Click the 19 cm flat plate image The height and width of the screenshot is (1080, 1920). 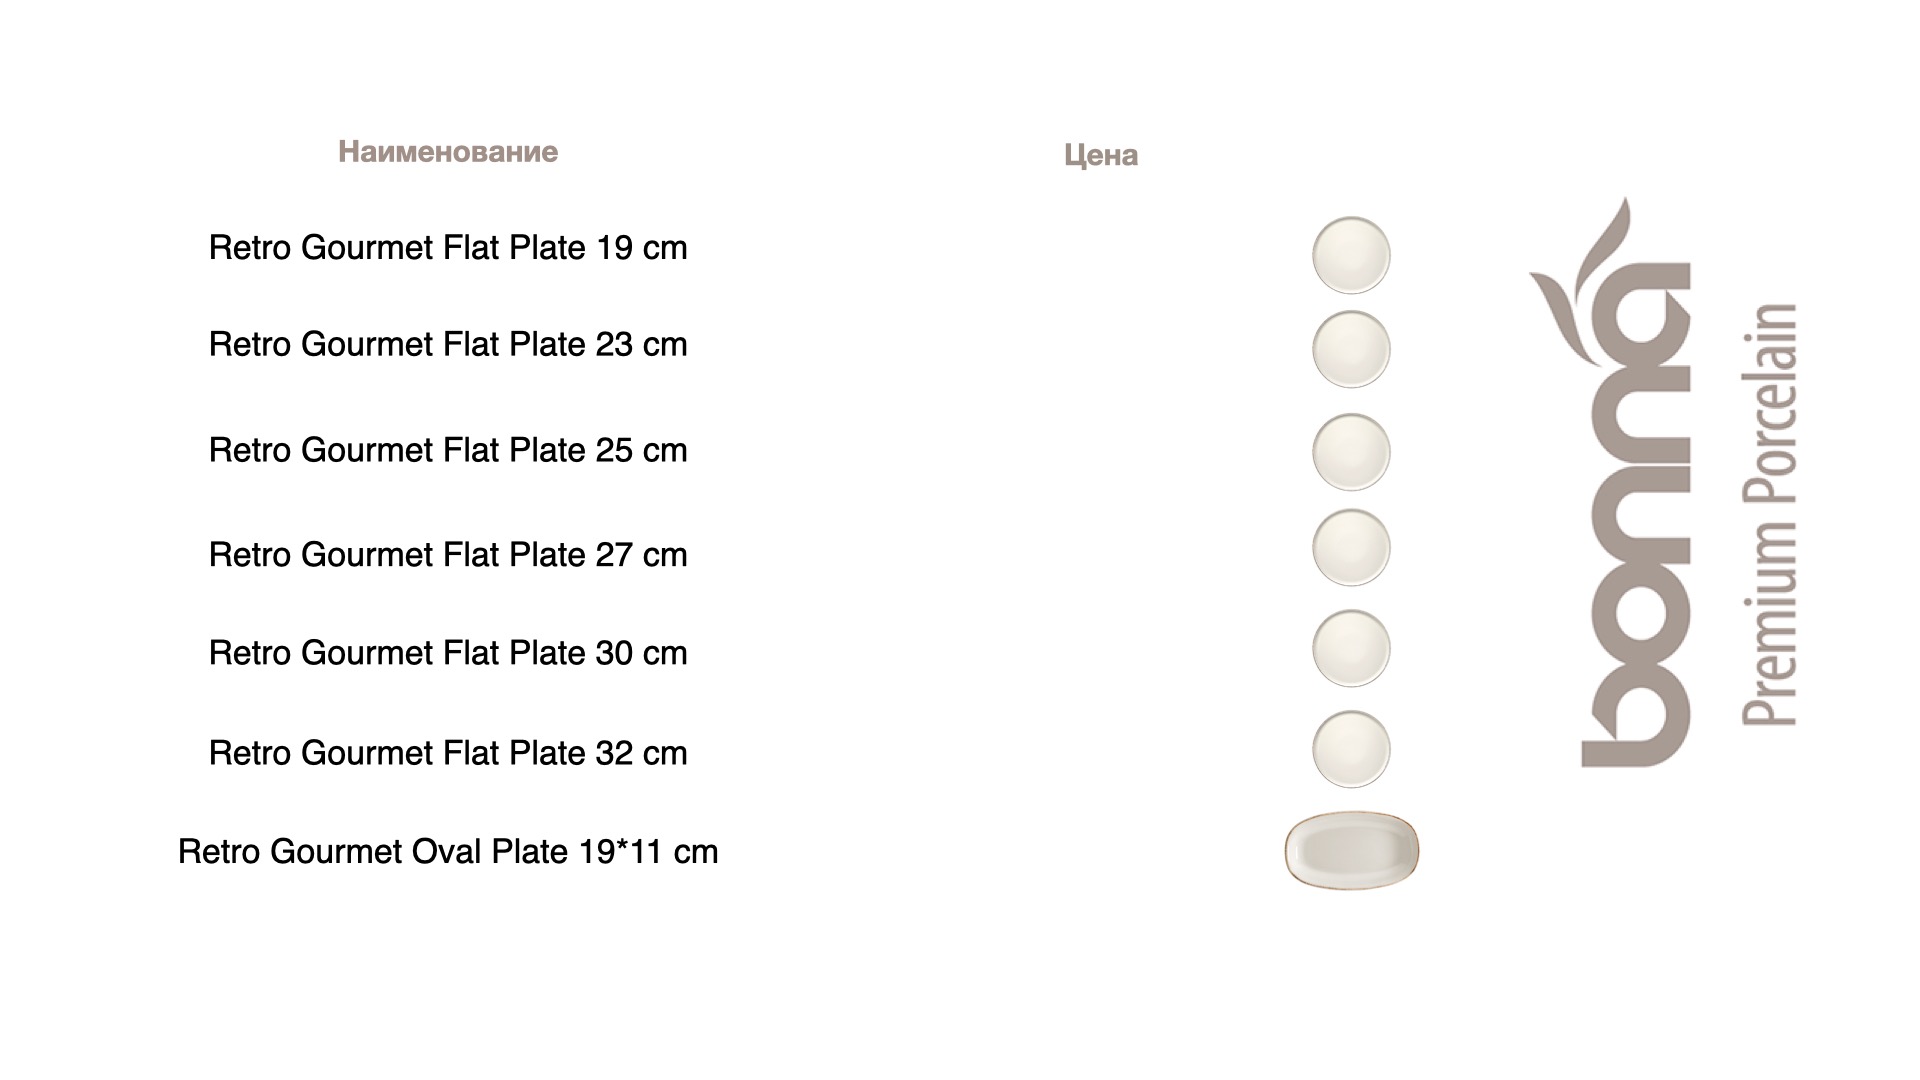click(x=1351, y=255)
